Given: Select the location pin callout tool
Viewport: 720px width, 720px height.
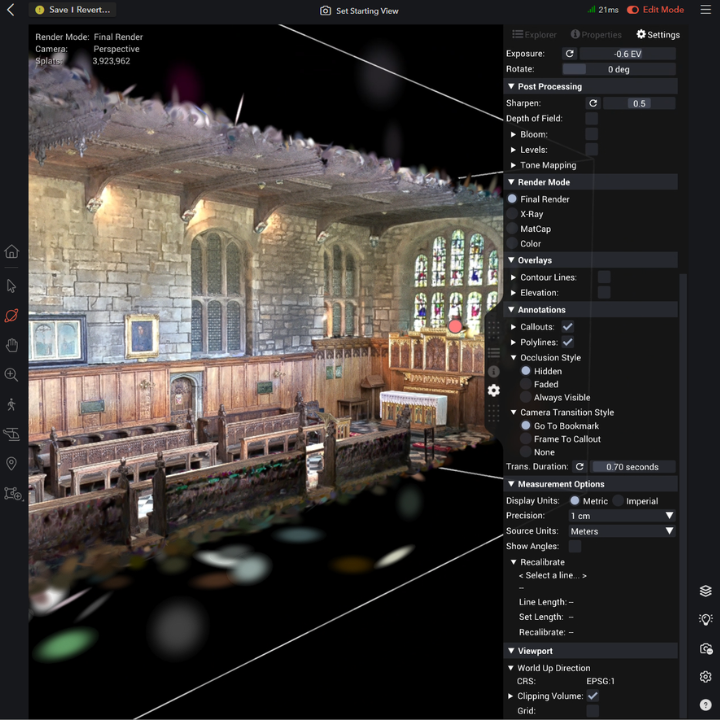Looking at the screenshot, I should 11,464.
